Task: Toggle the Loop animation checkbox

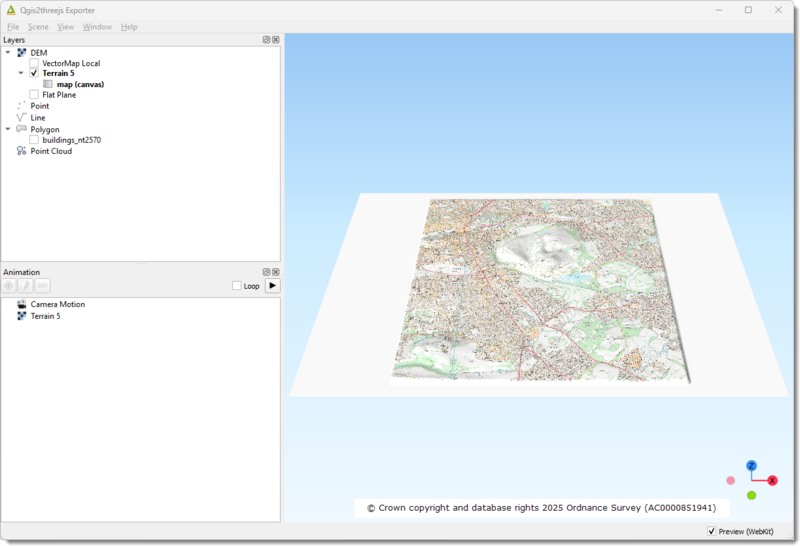Action: click(x=237, y=286)
